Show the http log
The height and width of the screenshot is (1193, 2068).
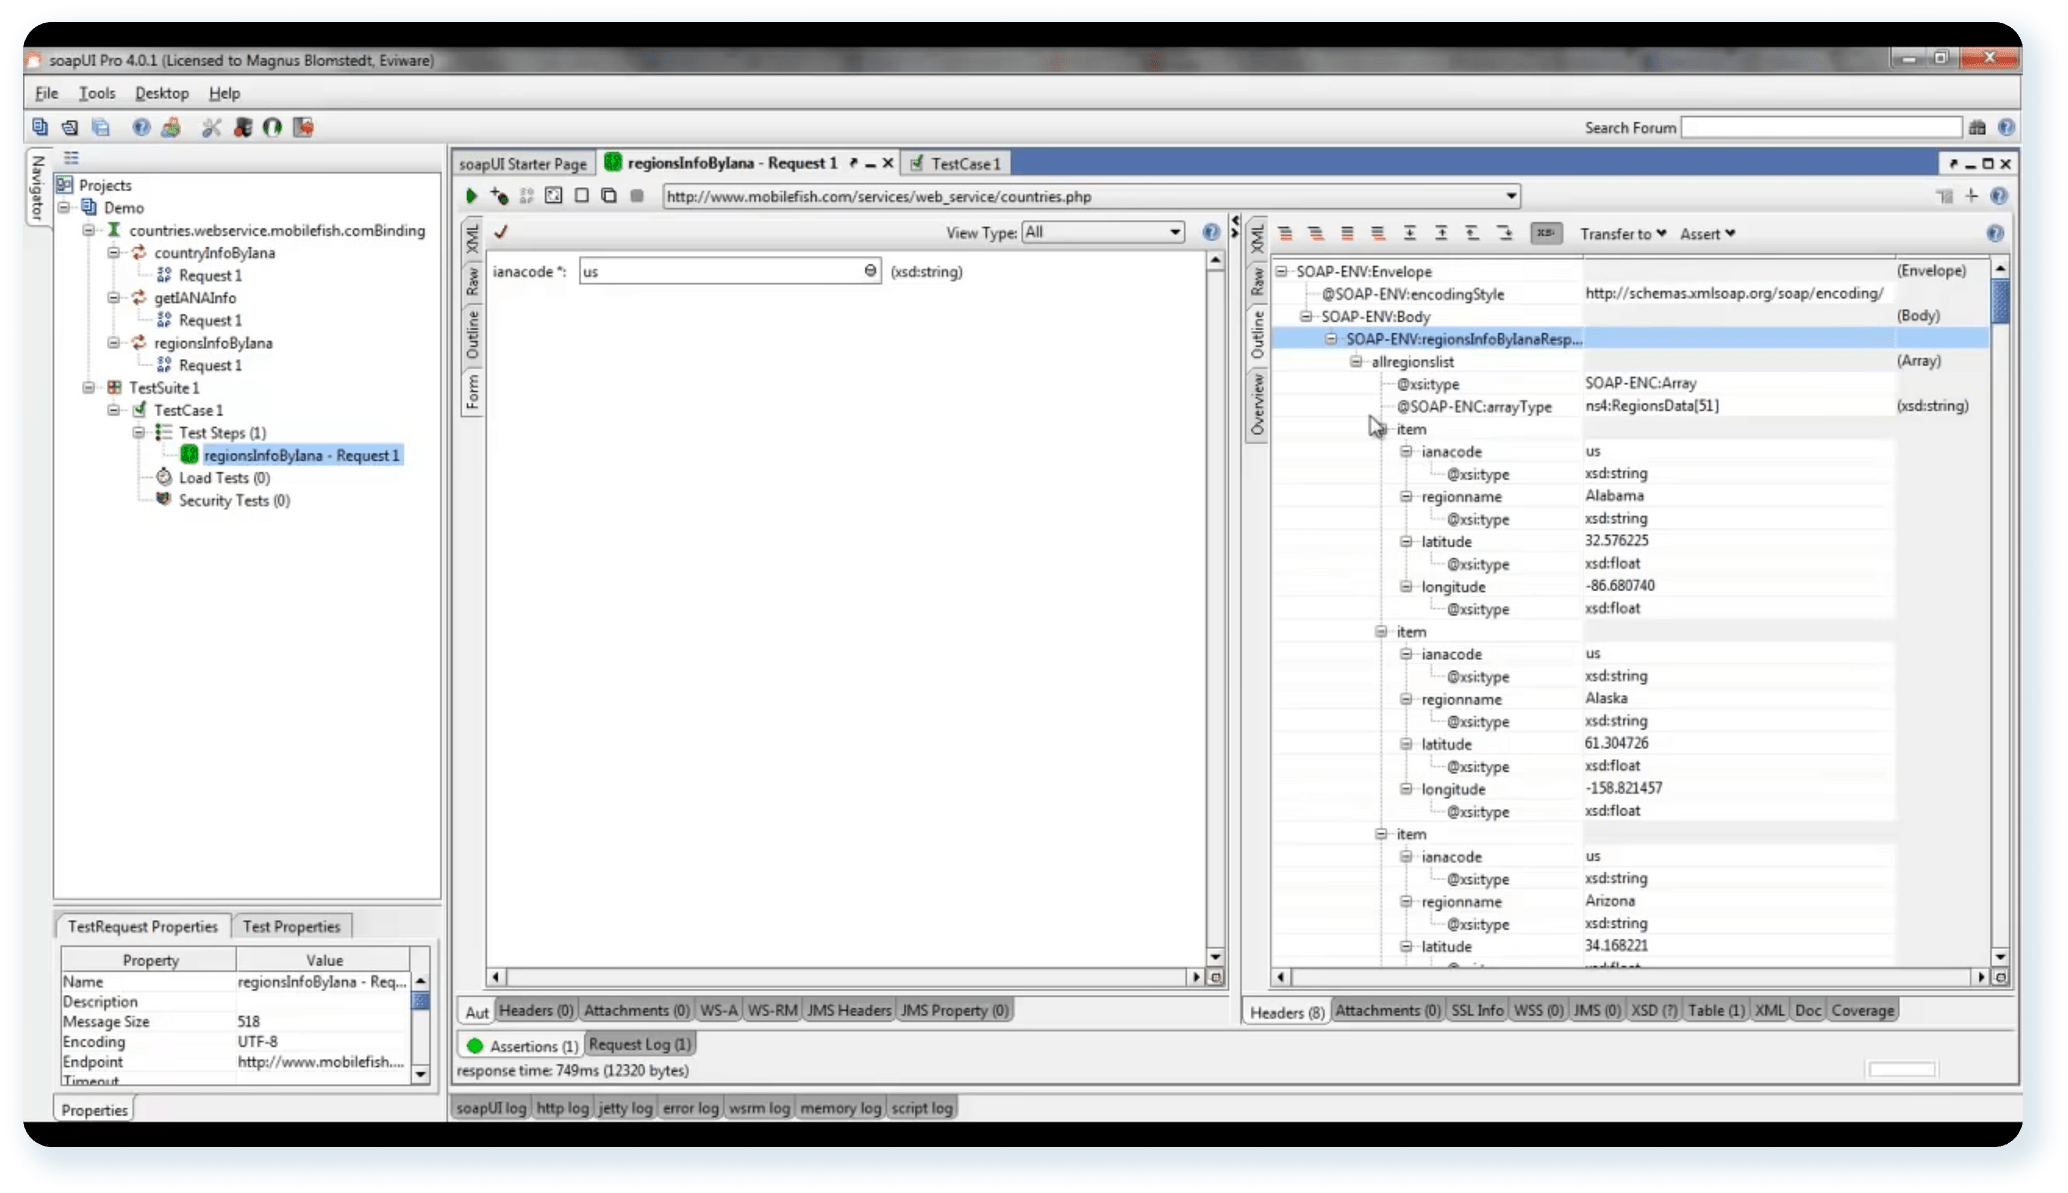pyautogui.click(x=562, y=1108)
